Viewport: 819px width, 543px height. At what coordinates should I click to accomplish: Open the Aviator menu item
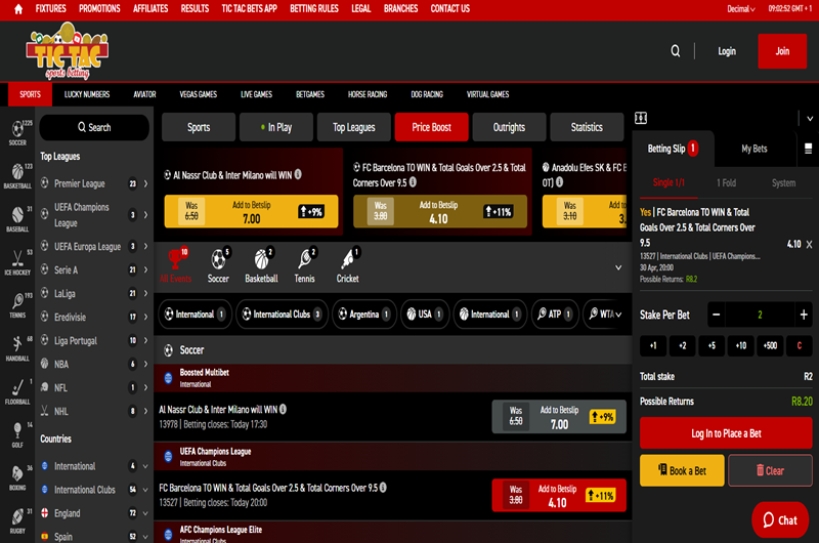coord(145,95)
